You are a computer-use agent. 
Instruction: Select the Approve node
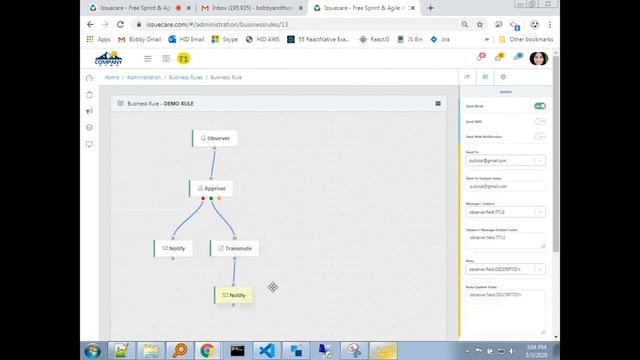tap(211, 189)
